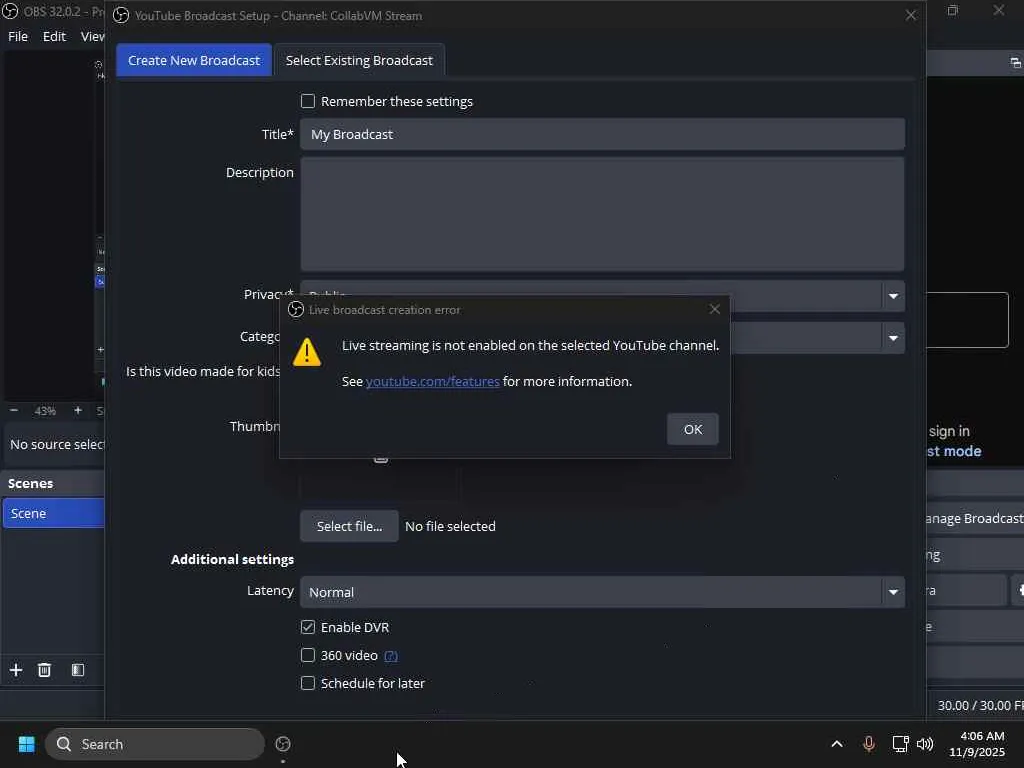Click the microphone tray icon
This screenshot has width=1024, height=768.
869,744
